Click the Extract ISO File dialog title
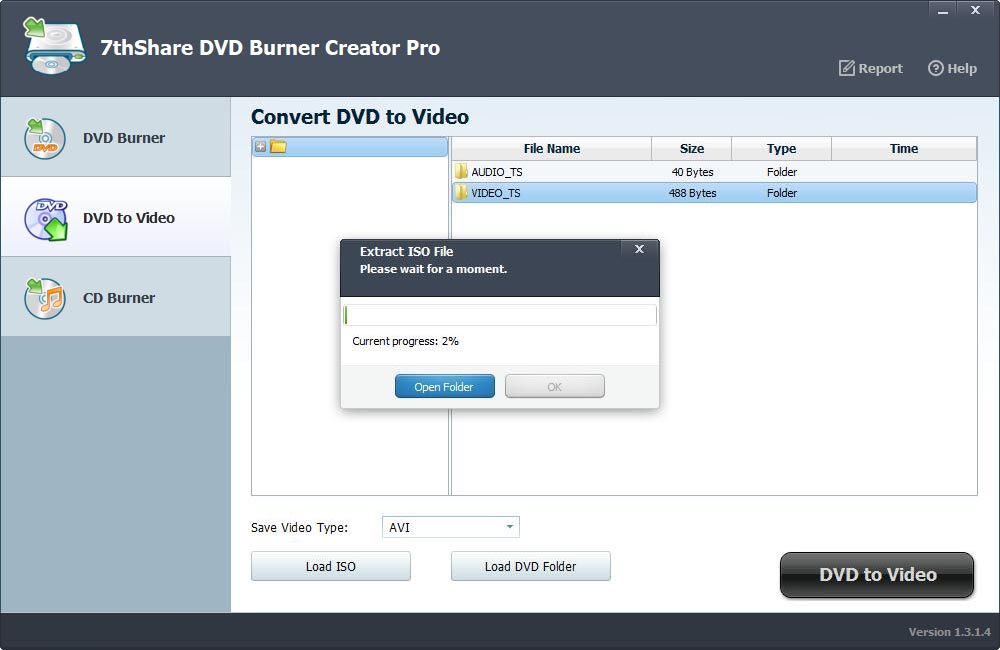Viewport: 1000px width, 650px height. tap(406, 251)
